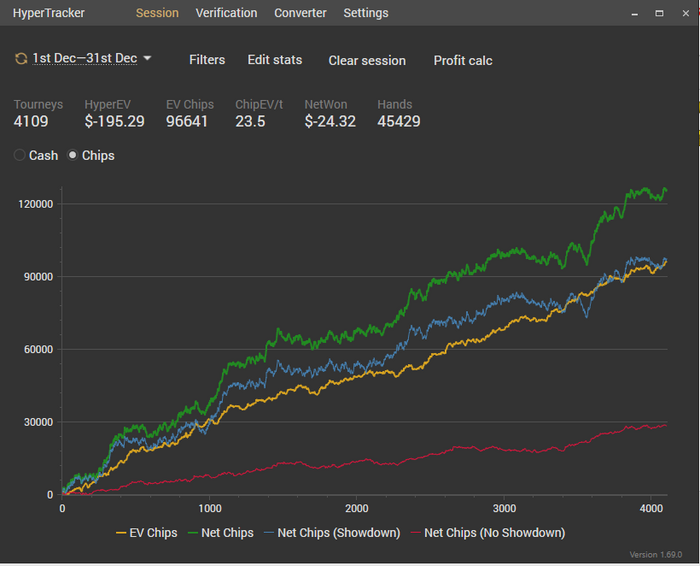The width and height of the screenshot is (700, 566).
Task: Close the HyperTracker window
Action: click(x=682, y=14)
